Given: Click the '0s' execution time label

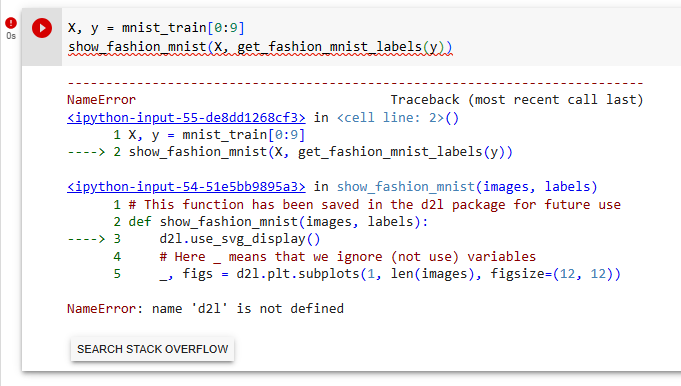Looking at the screenshot, I should 11,36.
